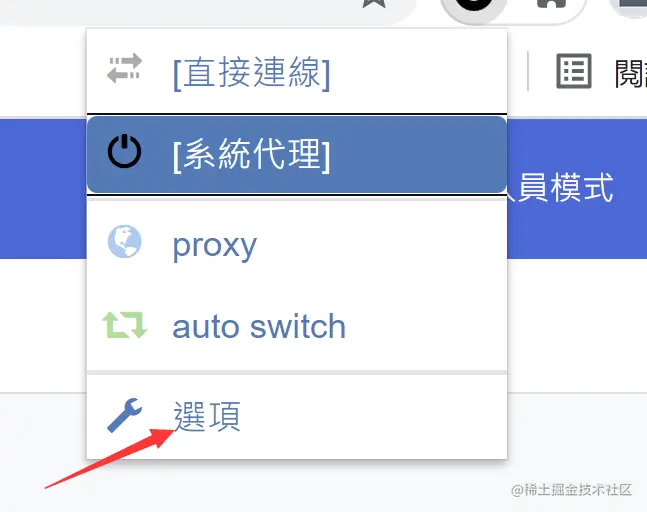Screen dimensions: 647x512
Task: Click the green auto switch arrows icon
Action: tap(124, 325)
